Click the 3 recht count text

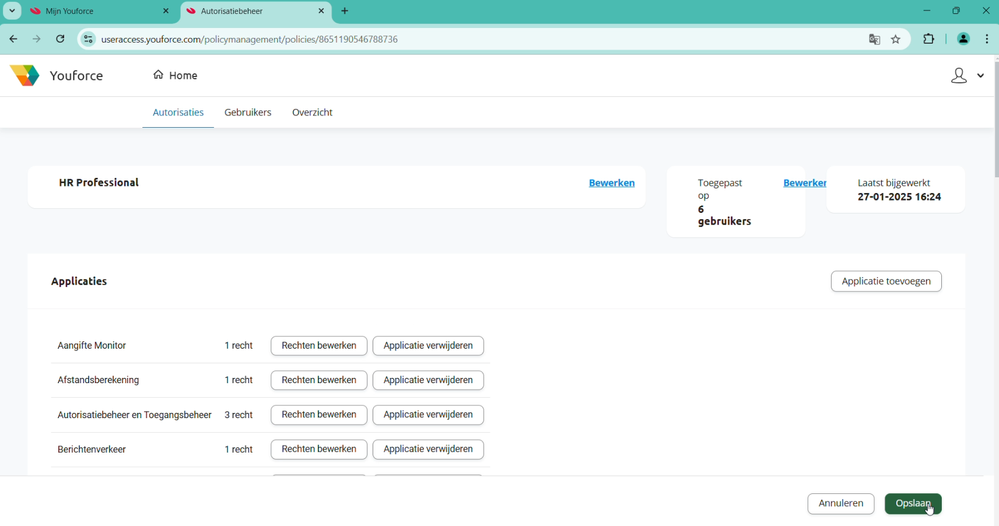pyautogui.click(x=238, y=415)
